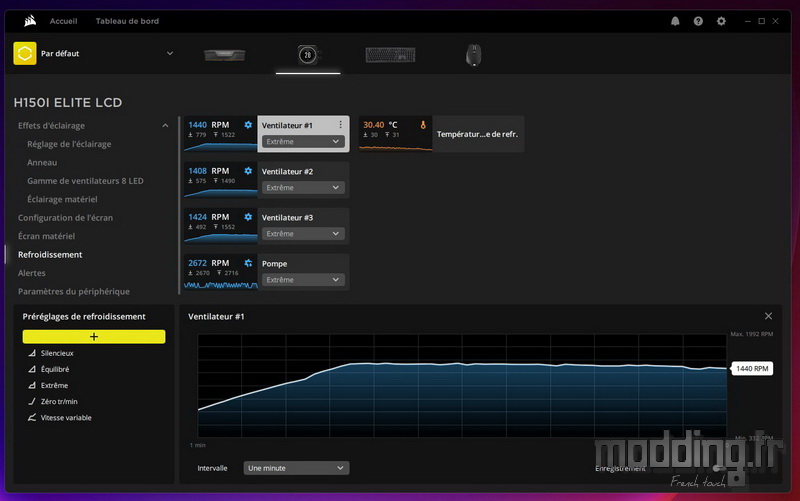Open the Par défaut profile dropdown
Screen dimensions: 800x501
(170, 53)
